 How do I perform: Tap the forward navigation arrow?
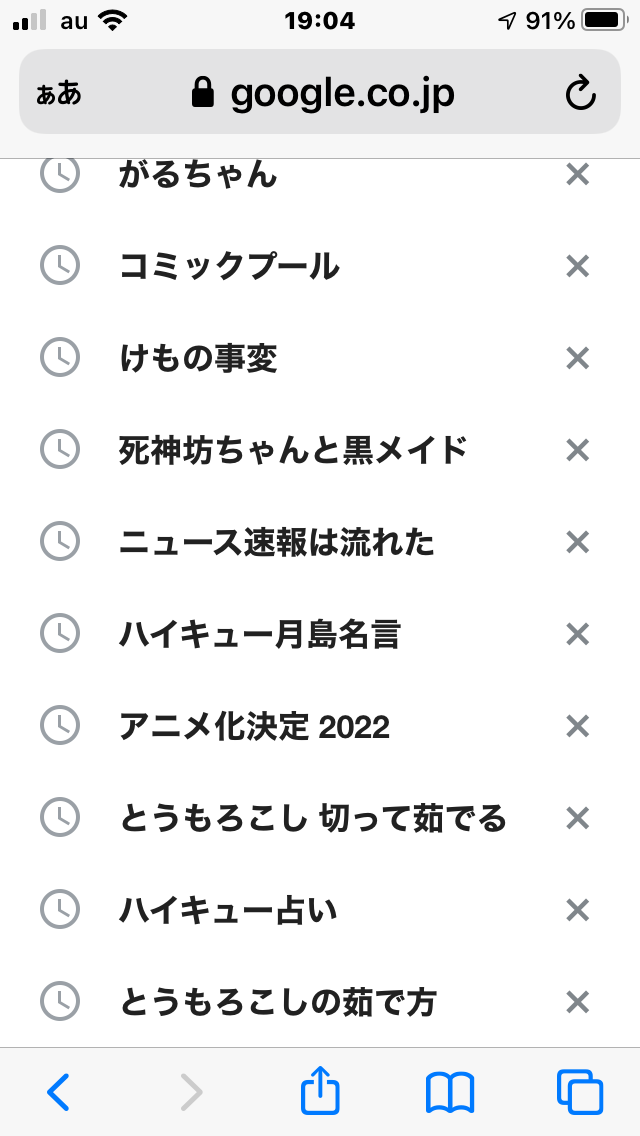coord(189,1092)
